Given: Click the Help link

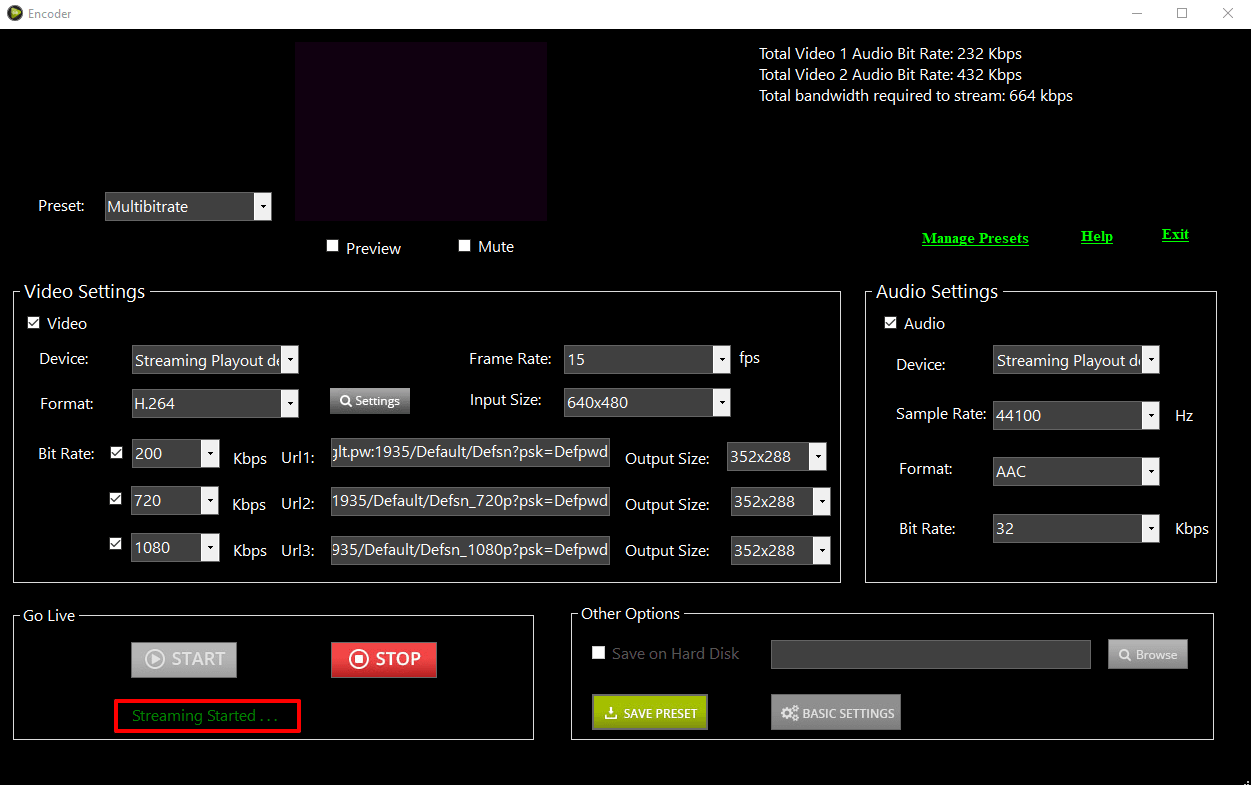Looking at the screenshot, I should 1096,236.
